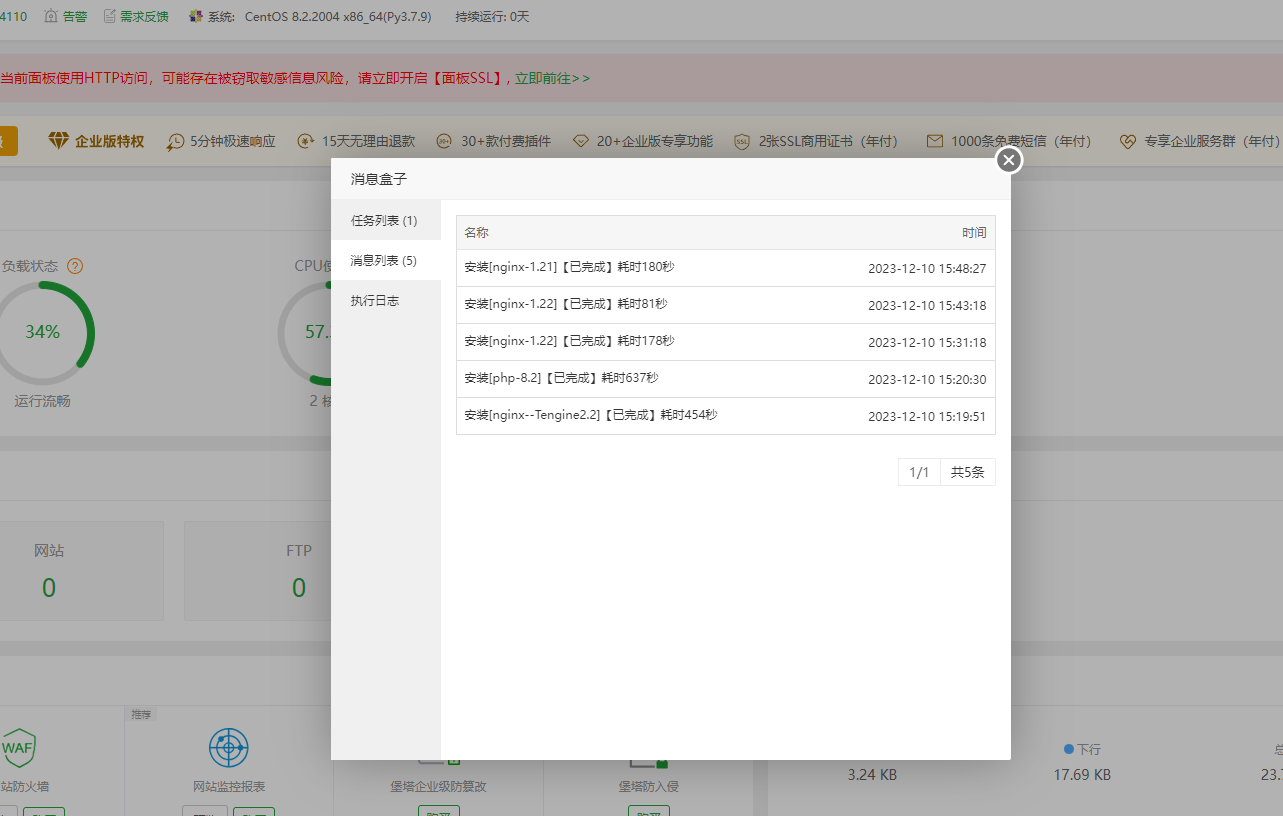Click the 名称 column header

pos(477,233)
